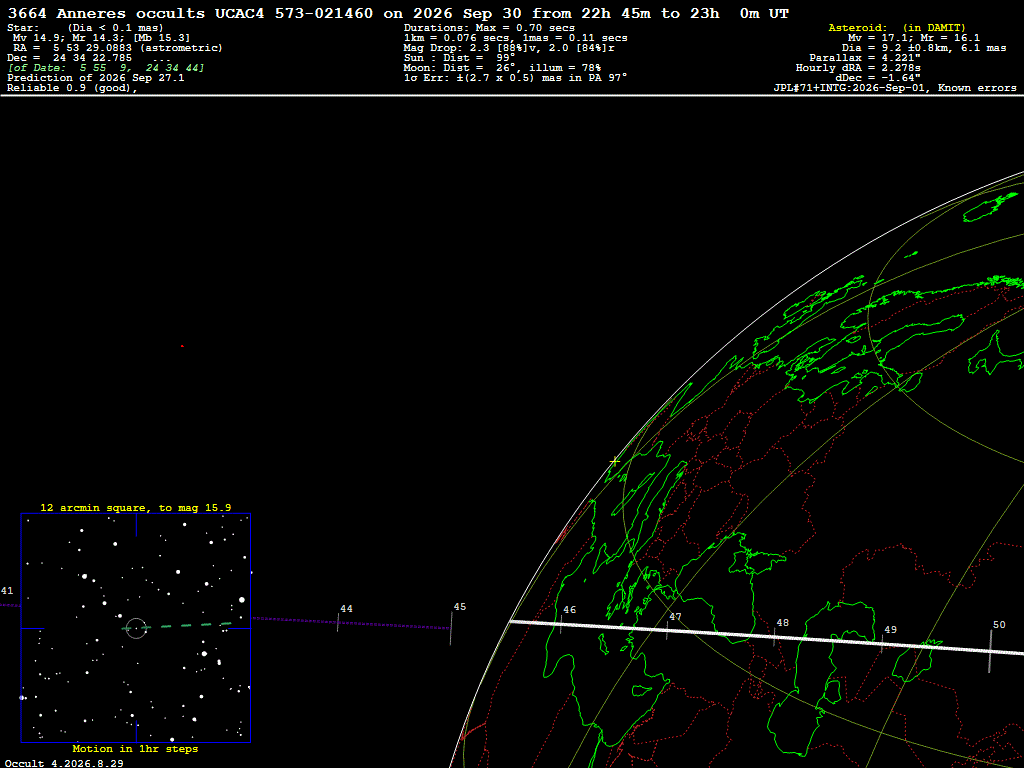
Task: Click the small red dot in black sky
Action: point(182,346)
